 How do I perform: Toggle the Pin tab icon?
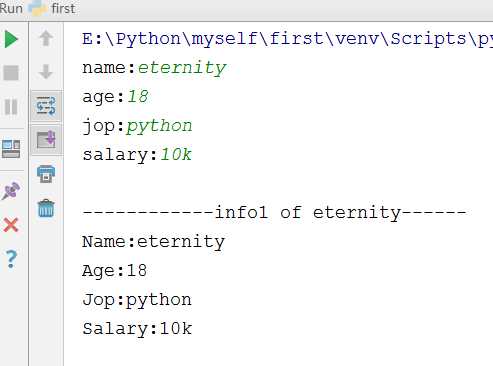[x=11, y=191]
